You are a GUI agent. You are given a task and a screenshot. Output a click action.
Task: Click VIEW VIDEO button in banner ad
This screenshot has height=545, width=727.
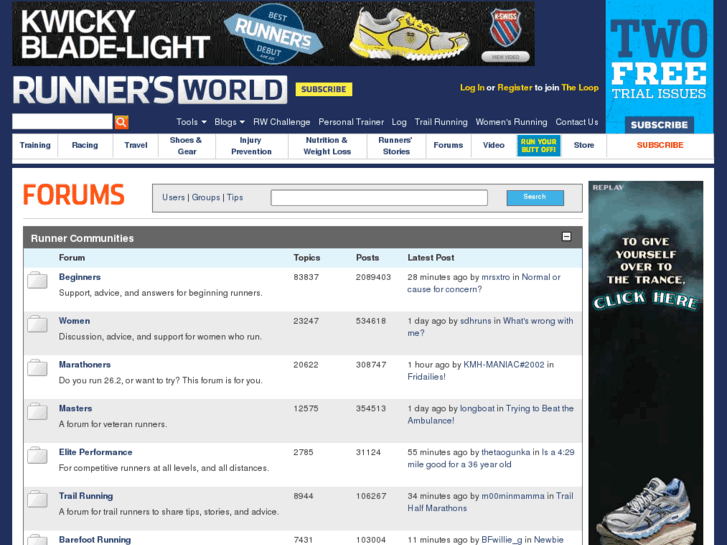click(505, 57)
